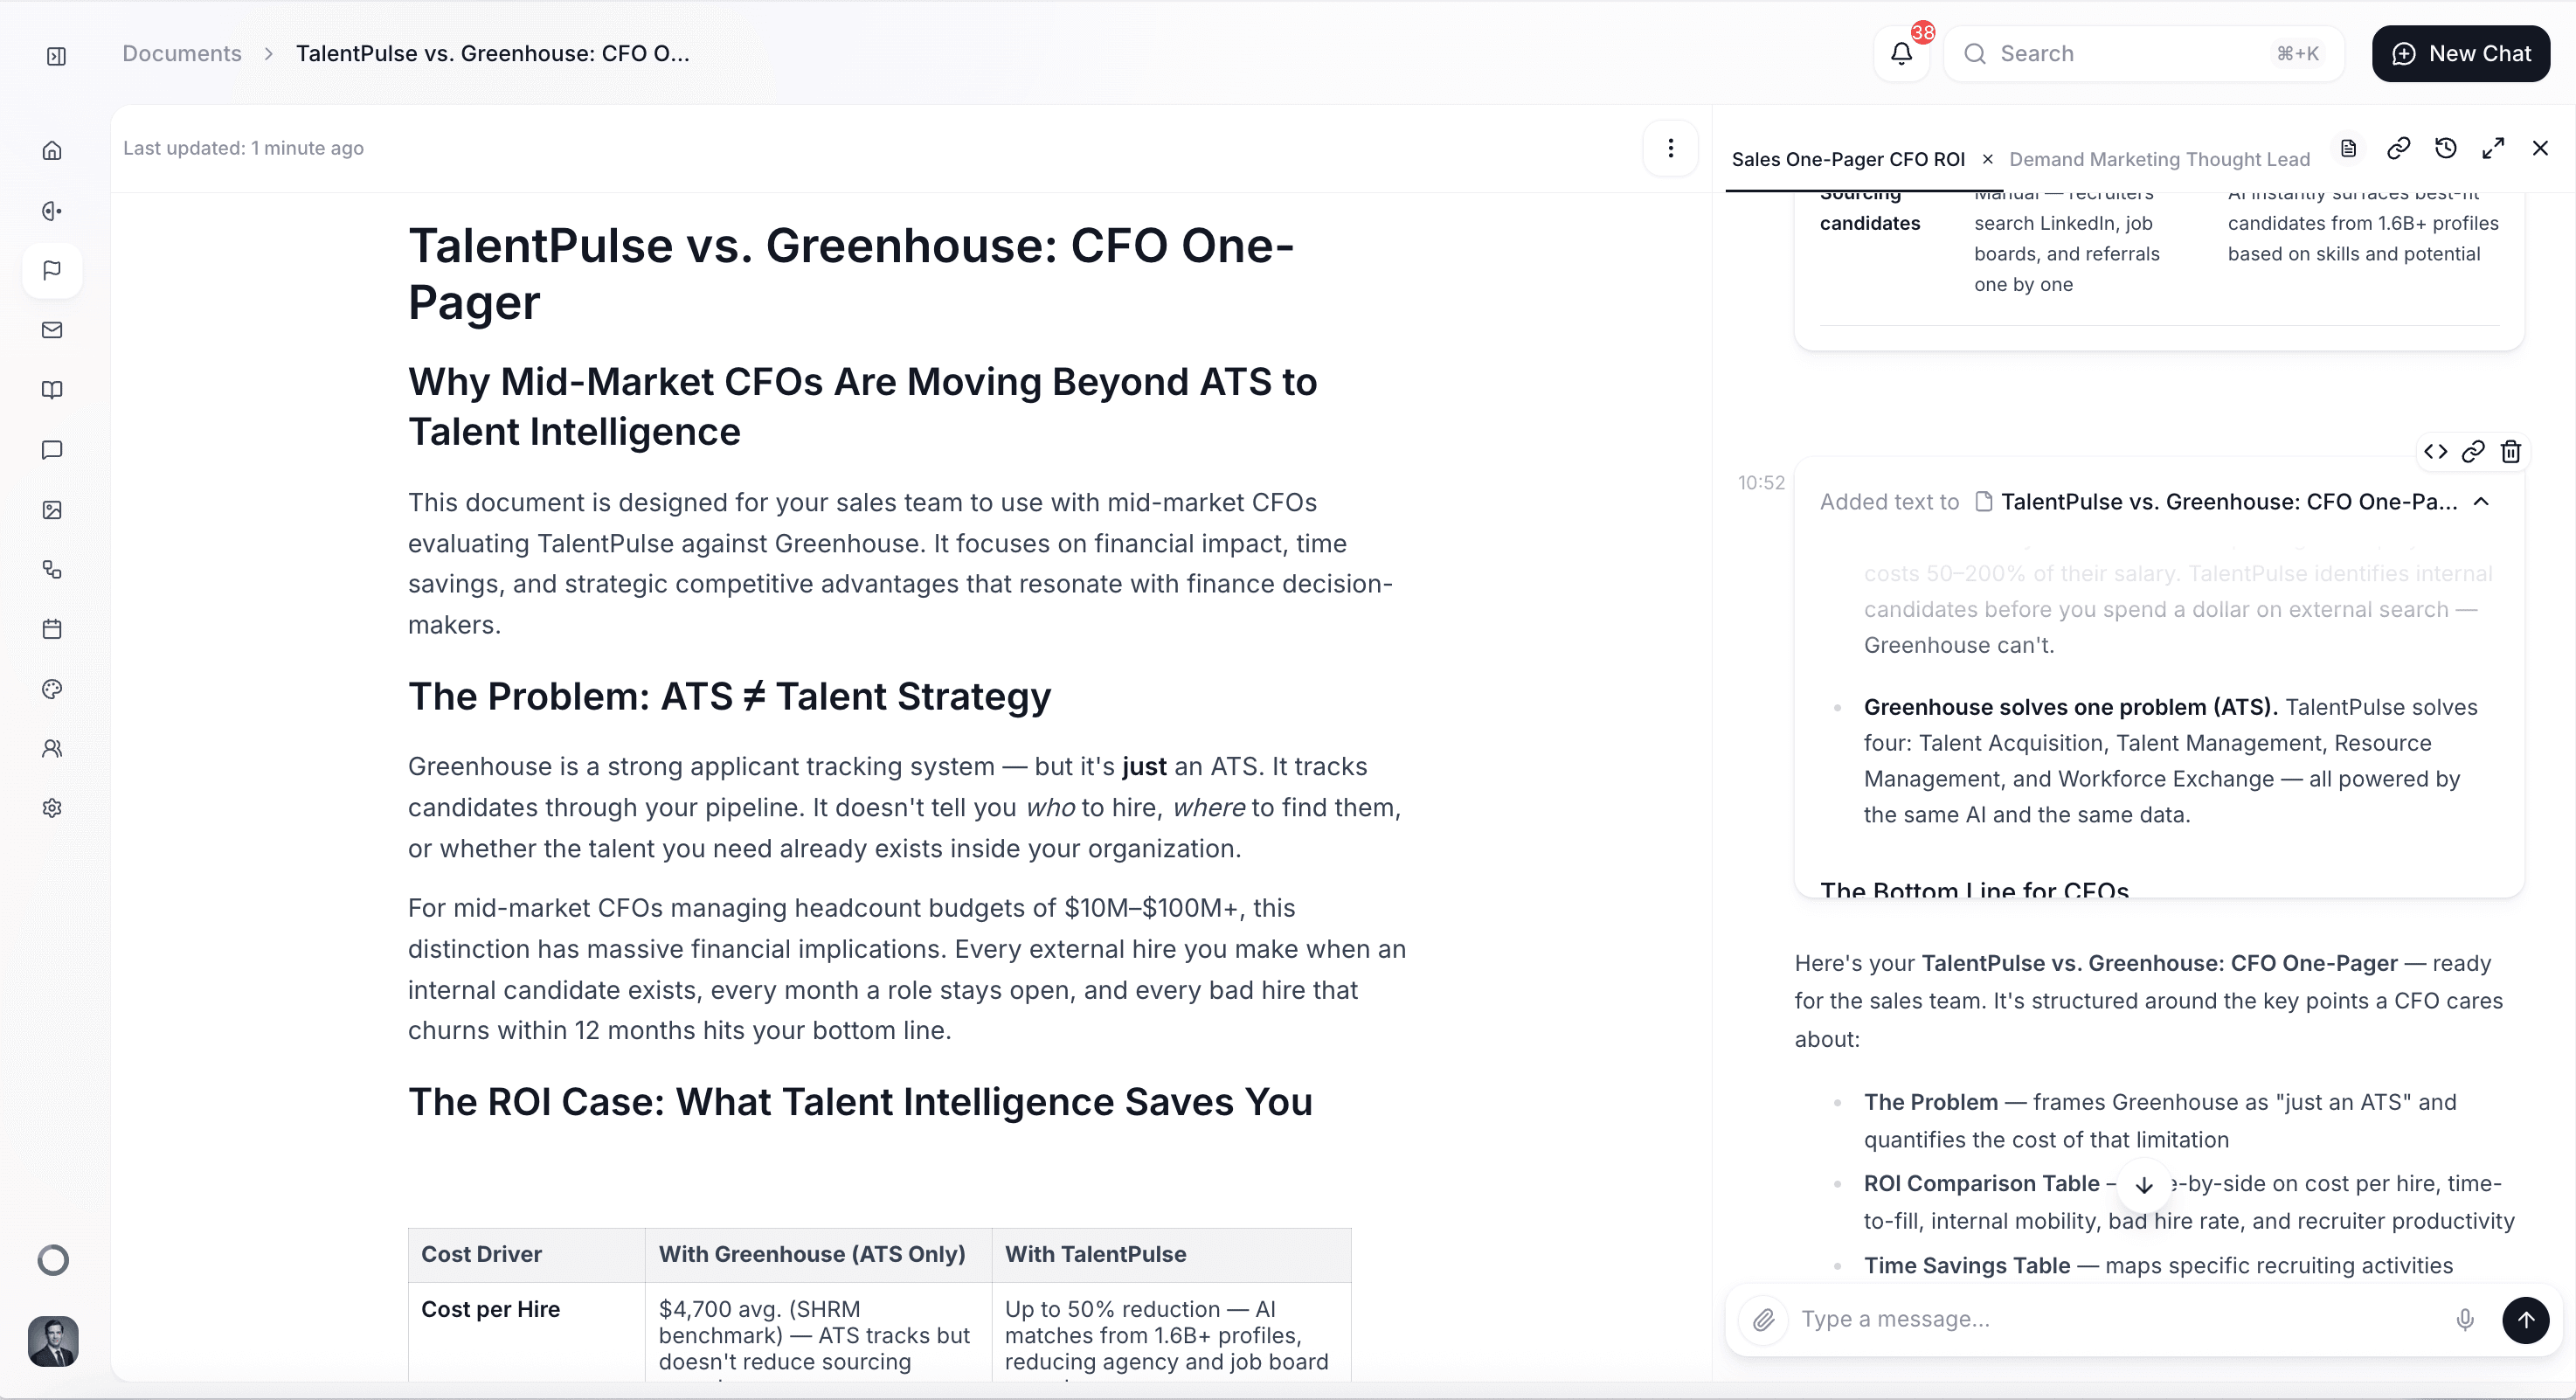Open version history of the document panel
The height and width of the screenshot is (1400, 2576).
(2446, 147)
